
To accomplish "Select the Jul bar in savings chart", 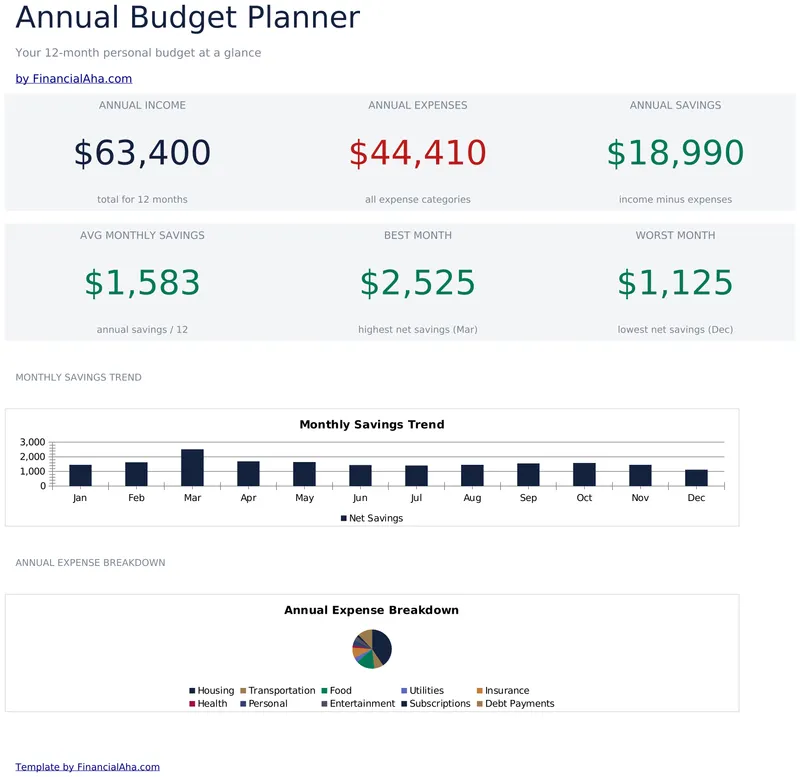I will point(416,476).
